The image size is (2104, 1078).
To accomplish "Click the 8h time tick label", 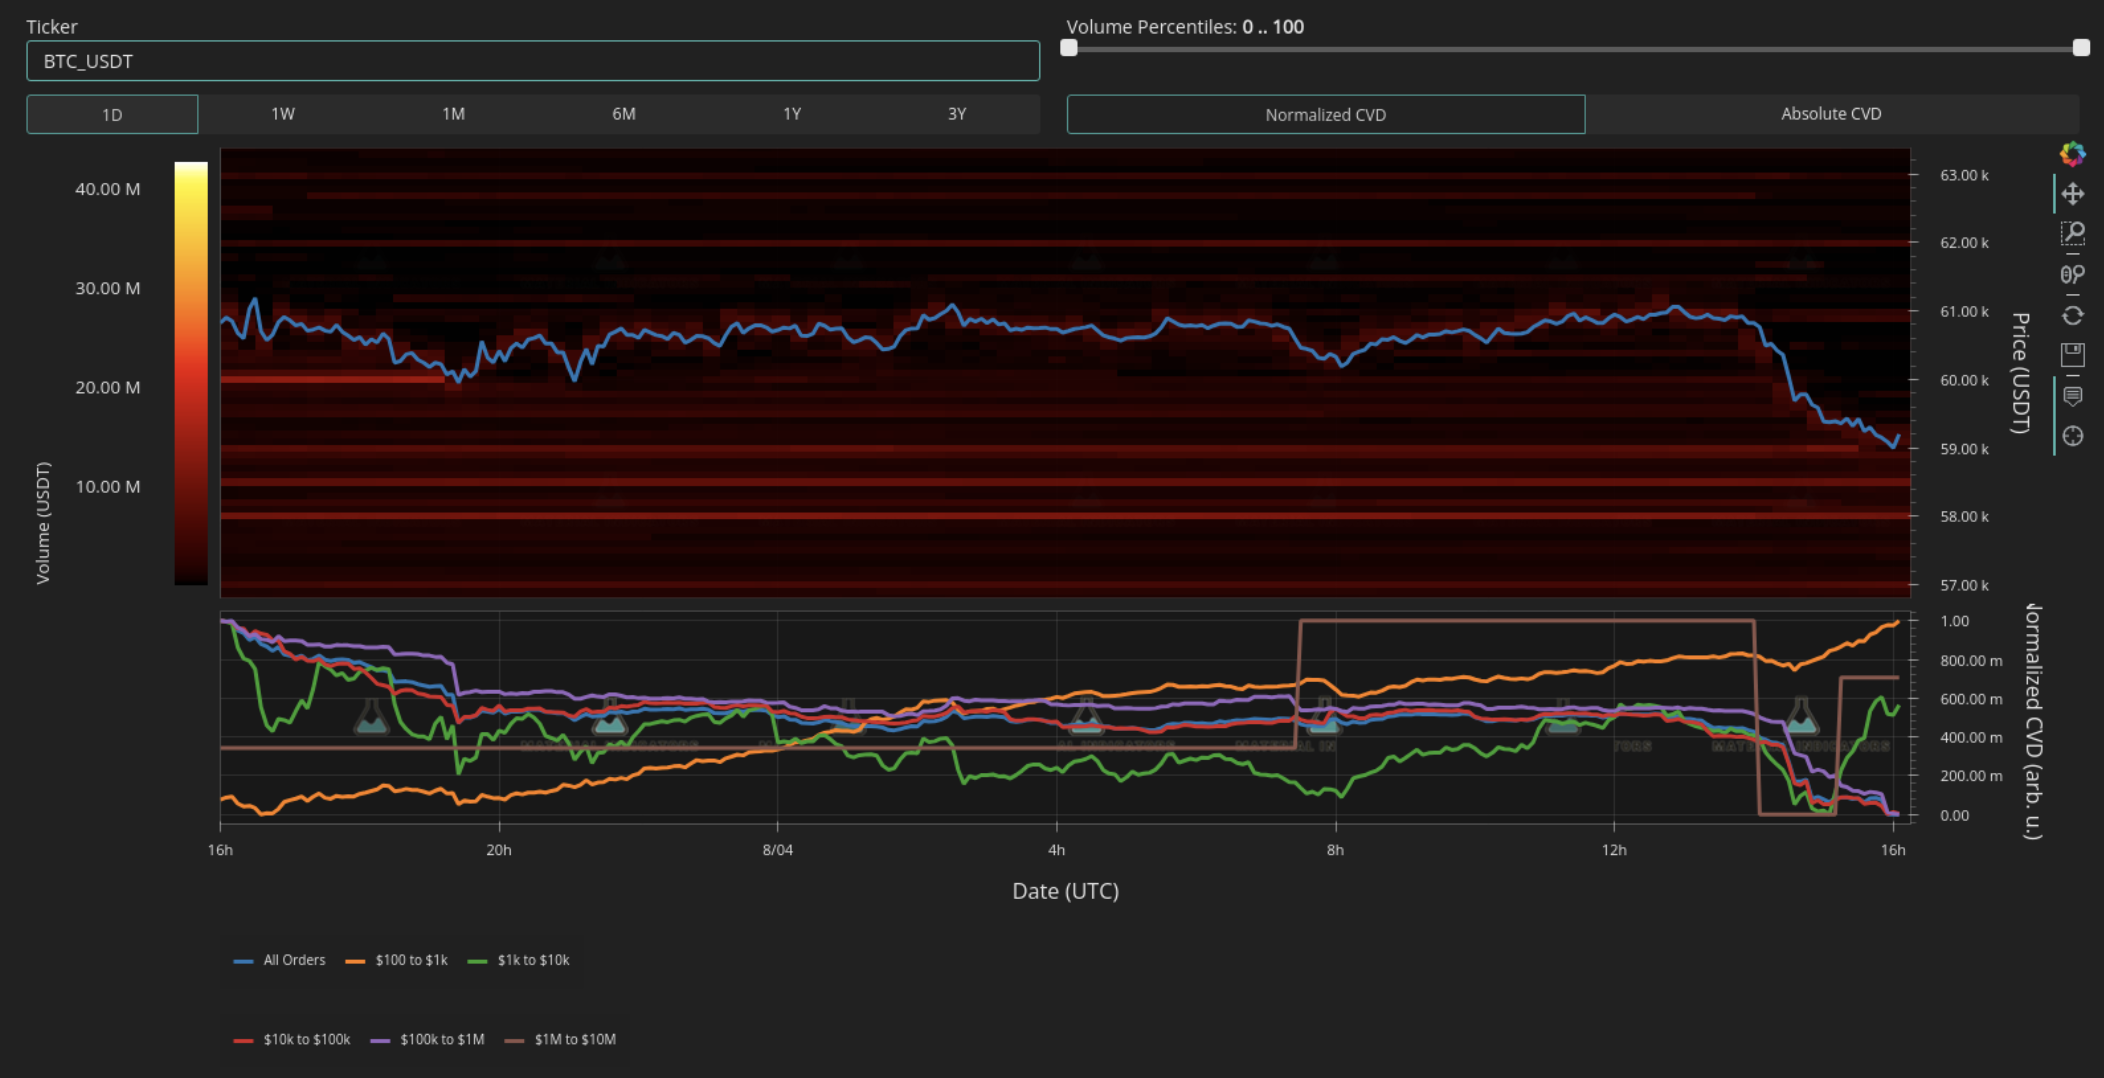I will 1335,850.
